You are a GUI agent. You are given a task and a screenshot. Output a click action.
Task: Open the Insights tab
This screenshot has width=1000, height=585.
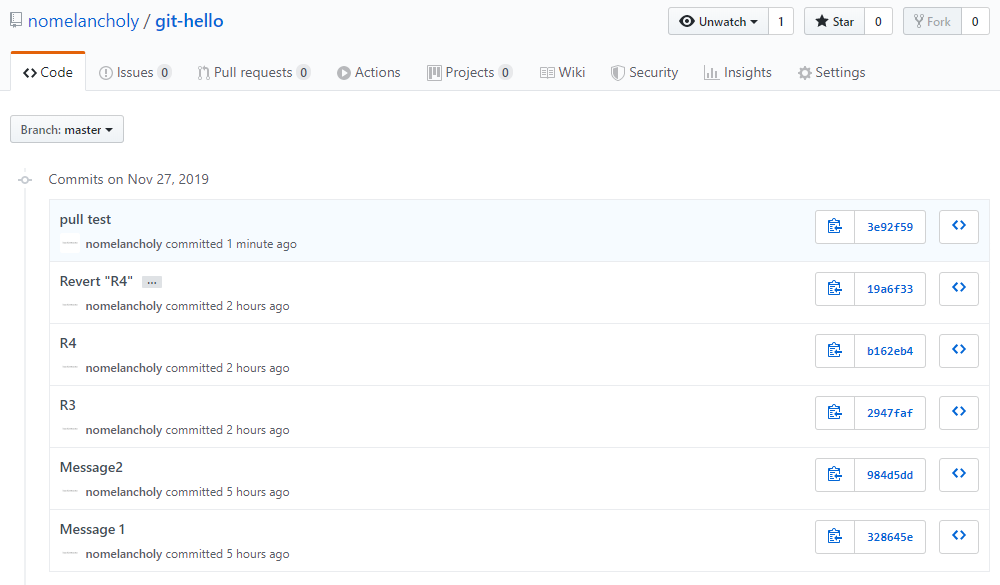[738, 72]
